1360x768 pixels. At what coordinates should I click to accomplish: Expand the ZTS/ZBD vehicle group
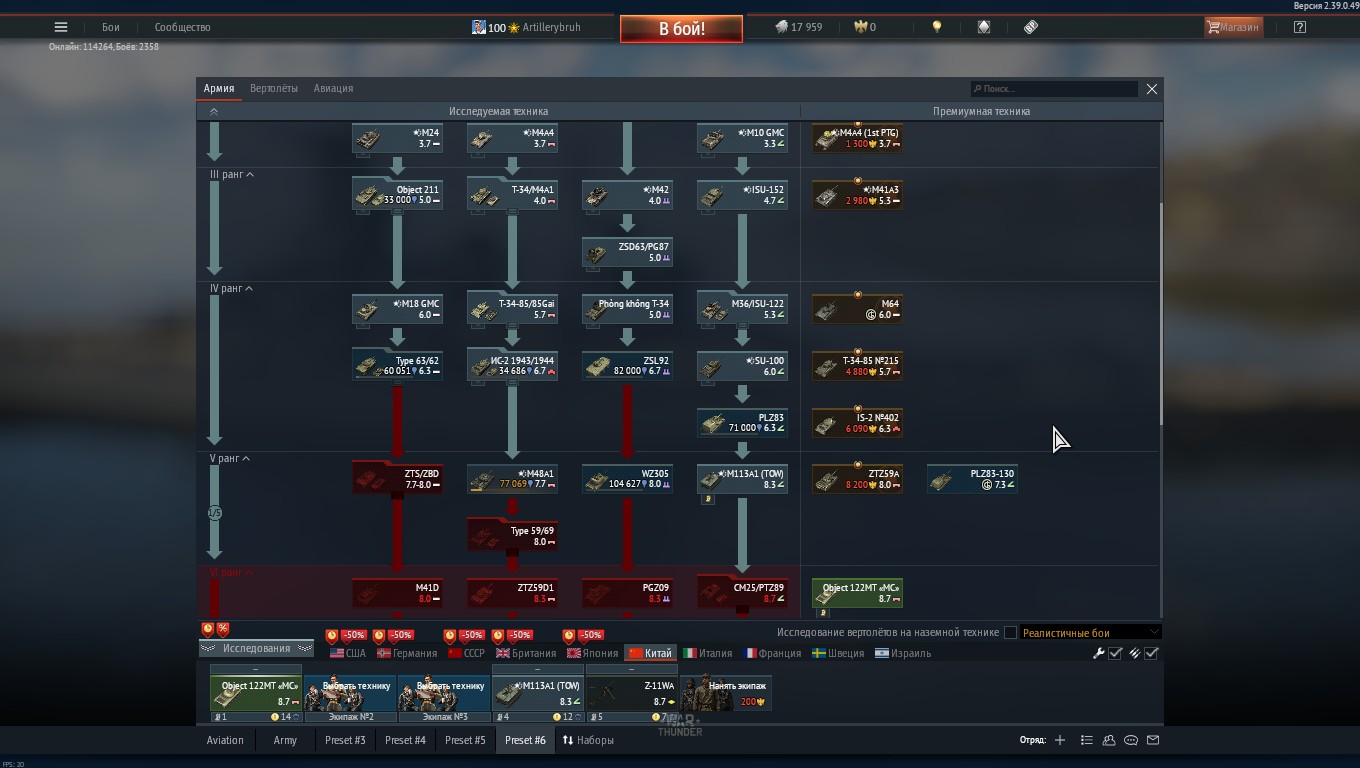(397, 479)
